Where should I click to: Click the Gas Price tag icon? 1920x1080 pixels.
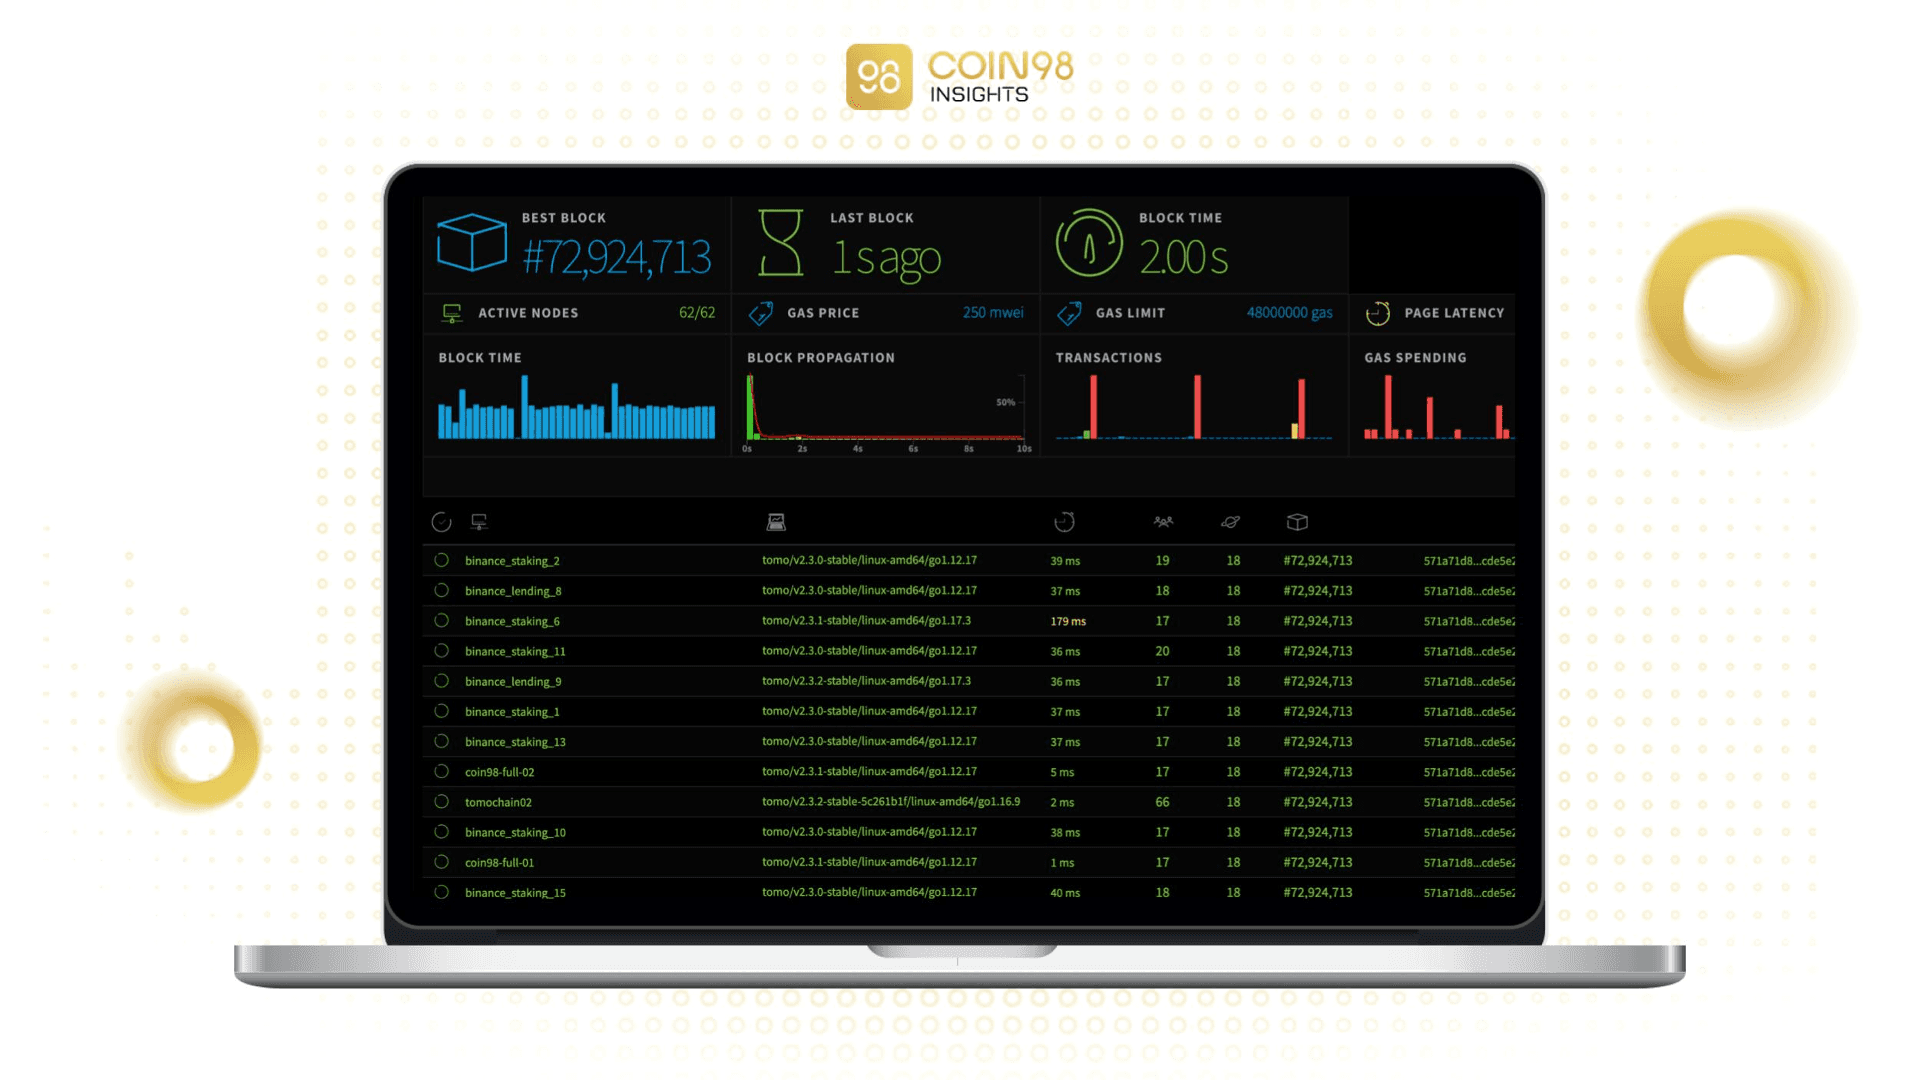[761, 314]
